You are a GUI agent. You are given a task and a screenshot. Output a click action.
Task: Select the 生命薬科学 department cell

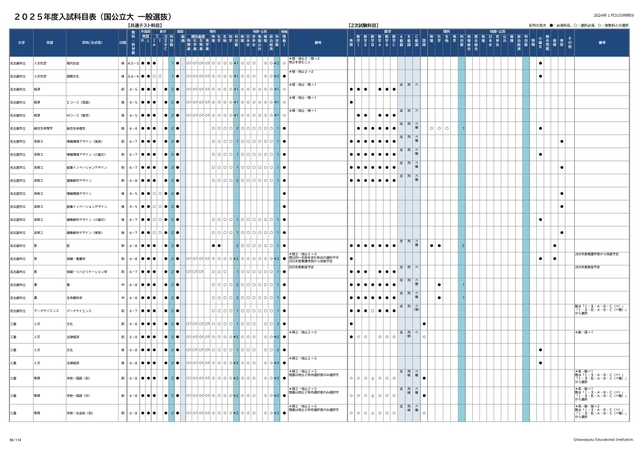click(x=76, y=296)
